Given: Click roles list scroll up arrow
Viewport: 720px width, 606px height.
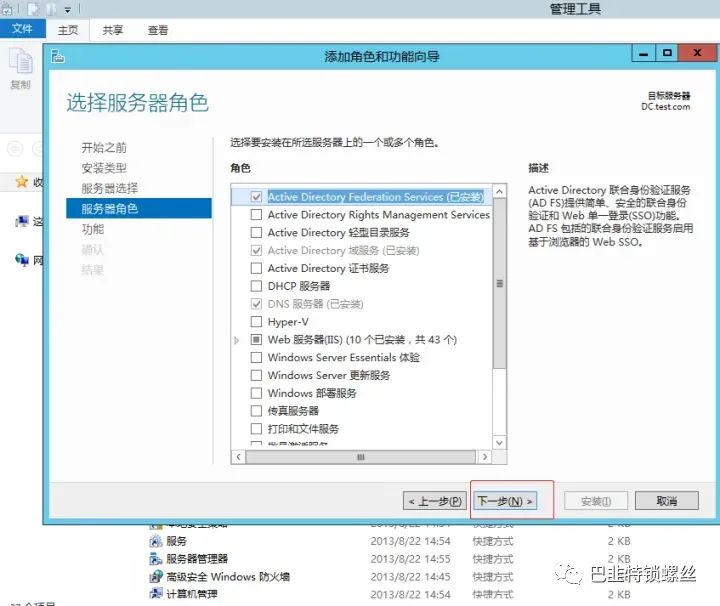Looking at the screenshot, I should (x=500, y=191).
